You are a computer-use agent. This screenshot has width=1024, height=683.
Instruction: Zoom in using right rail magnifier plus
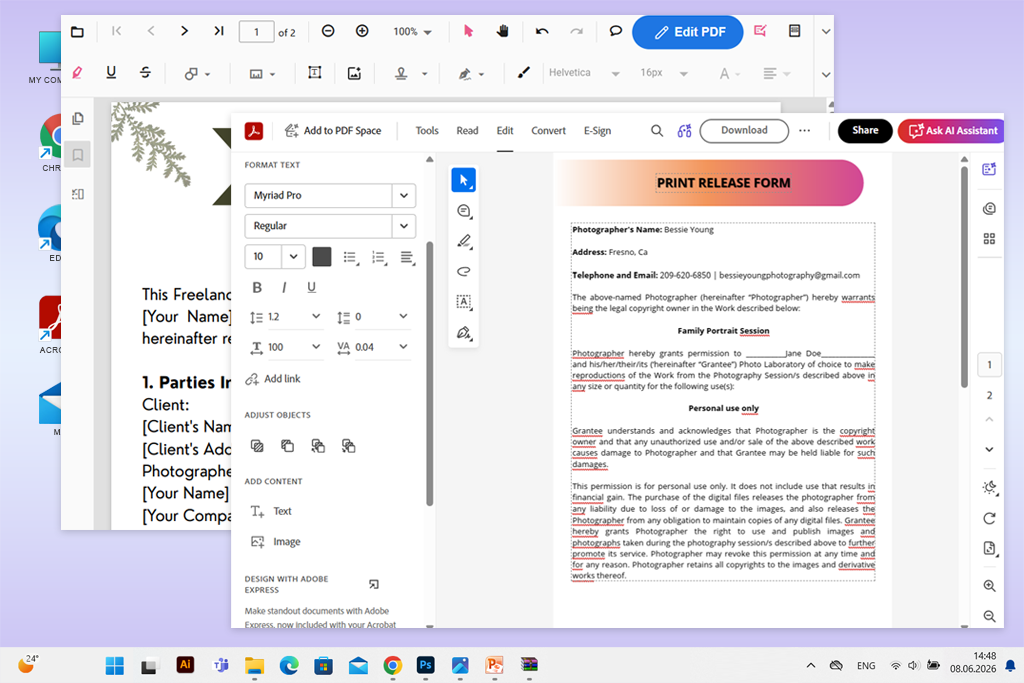tap(989, 586)
